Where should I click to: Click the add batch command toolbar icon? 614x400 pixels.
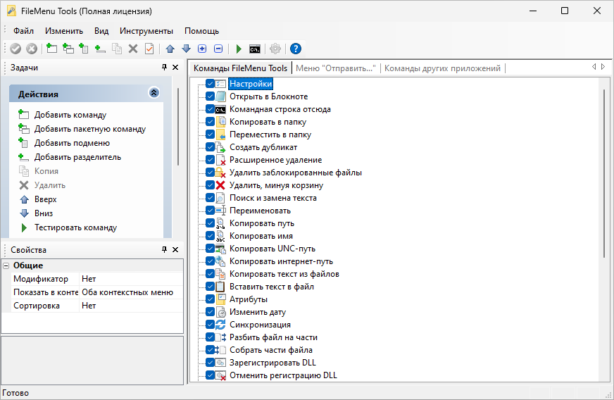tap(68, 49)
